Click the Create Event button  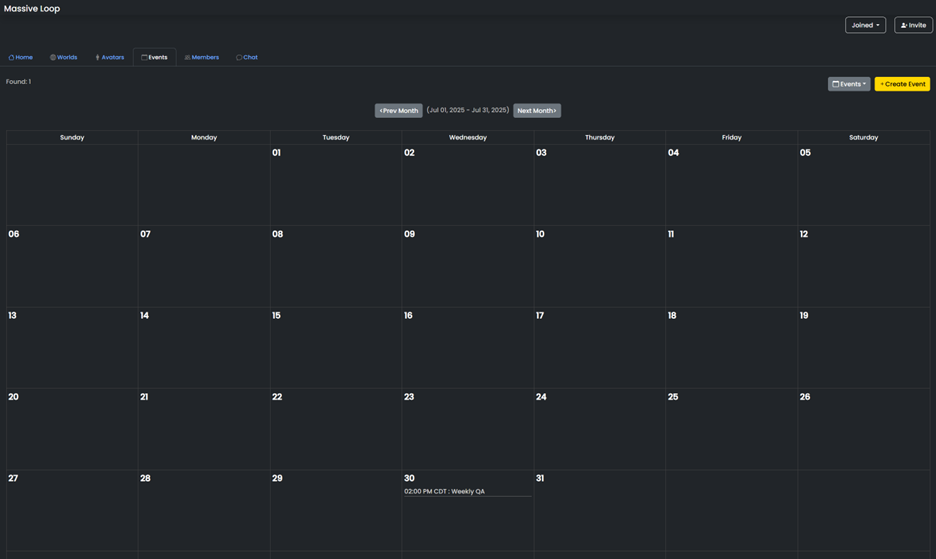pos(902,84)
